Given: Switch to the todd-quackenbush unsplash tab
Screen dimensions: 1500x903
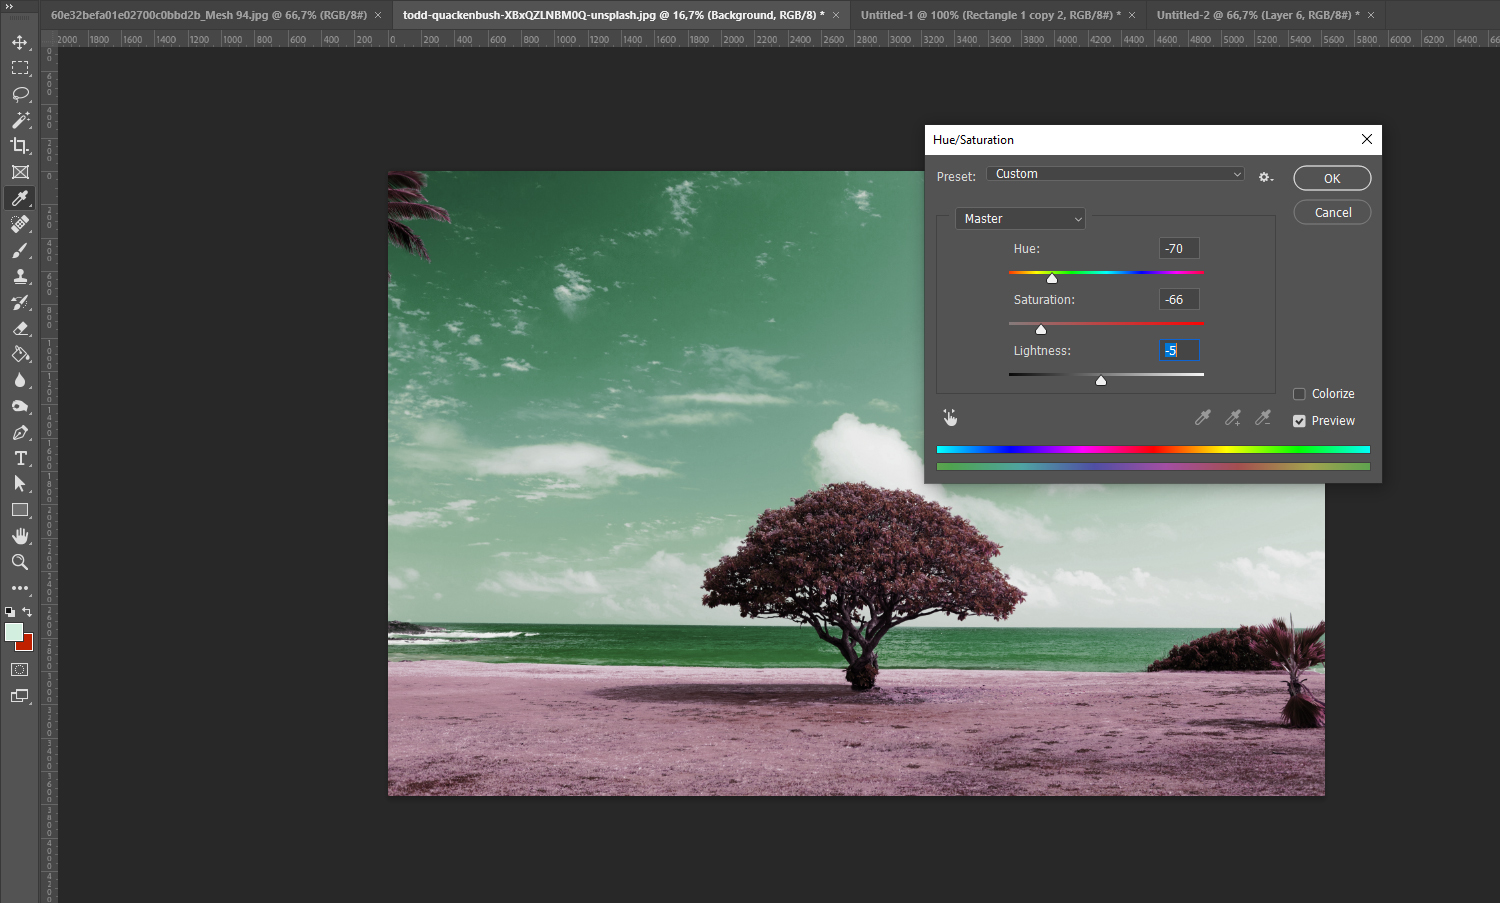Looking at the screenshot, I should tap(614, 15).
